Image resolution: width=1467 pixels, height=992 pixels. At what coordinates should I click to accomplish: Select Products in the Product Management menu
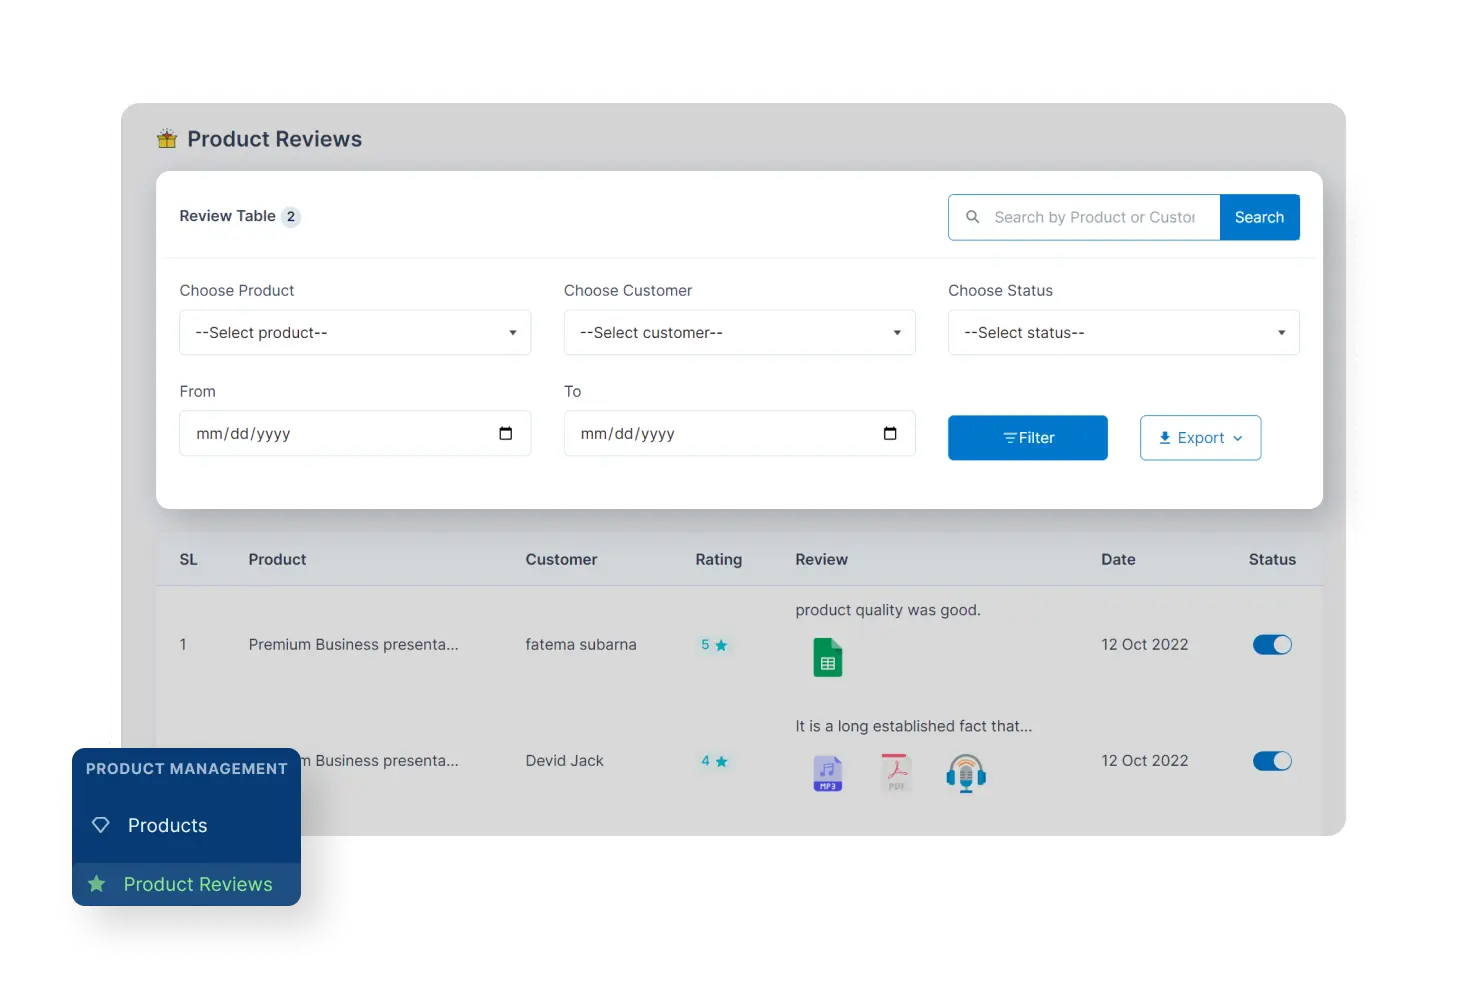click(x=167, y=825)
